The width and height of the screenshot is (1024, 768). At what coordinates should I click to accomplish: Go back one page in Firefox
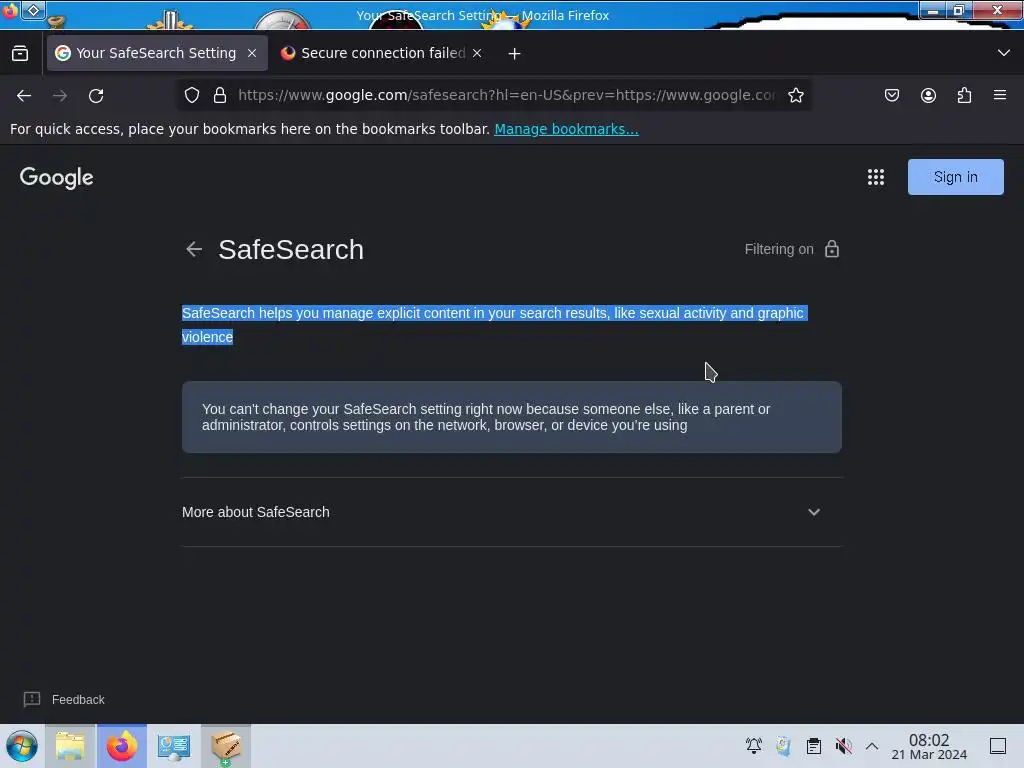[24, 95]
